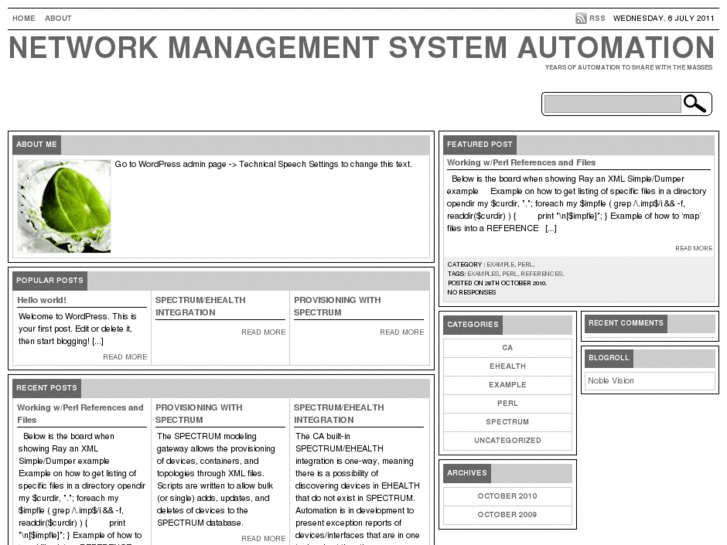Click the Recent Comments widget header

626,323
